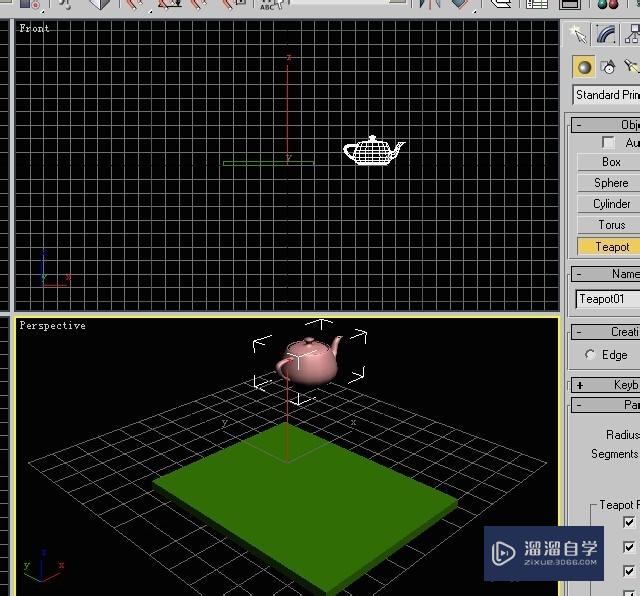640x596 pixels.
Task: Open the Curve Editor toolbar icon
Action: click(x=537, y=4)
